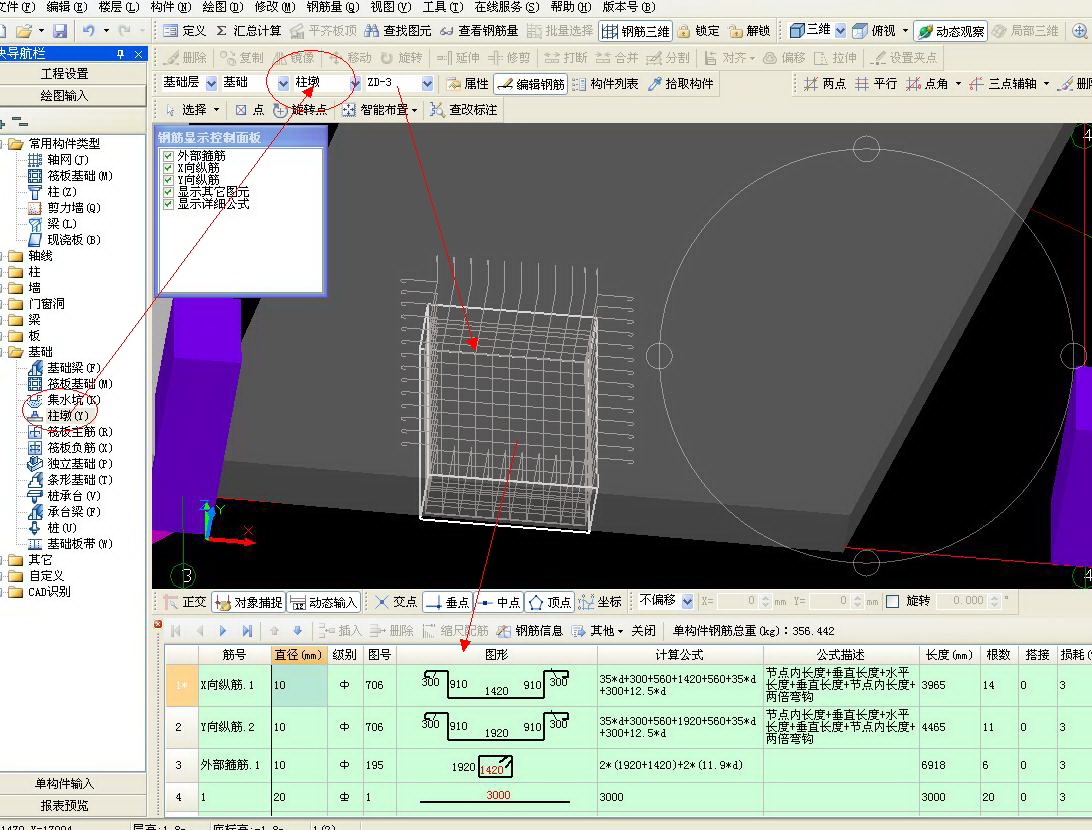Click the 单构件输入 button
1092x830 pixels.
point(65,784)
